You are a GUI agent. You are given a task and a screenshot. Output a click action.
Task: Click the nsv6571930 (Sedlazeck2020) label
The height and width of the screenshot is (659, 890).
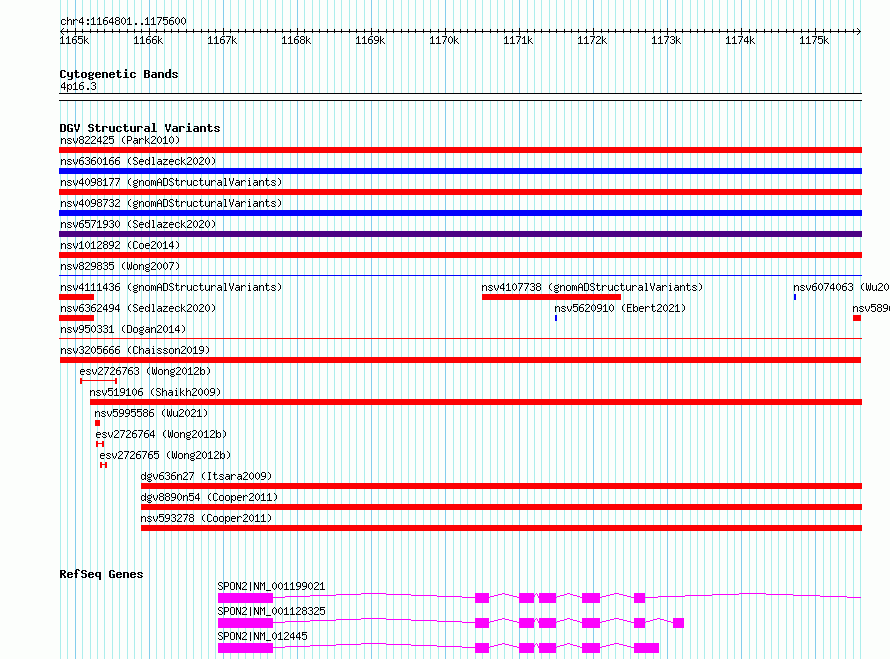coord(138,224)
